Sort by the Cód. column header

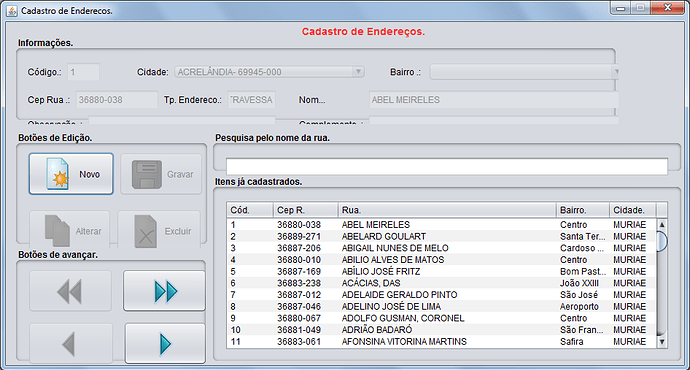[250, 210]
